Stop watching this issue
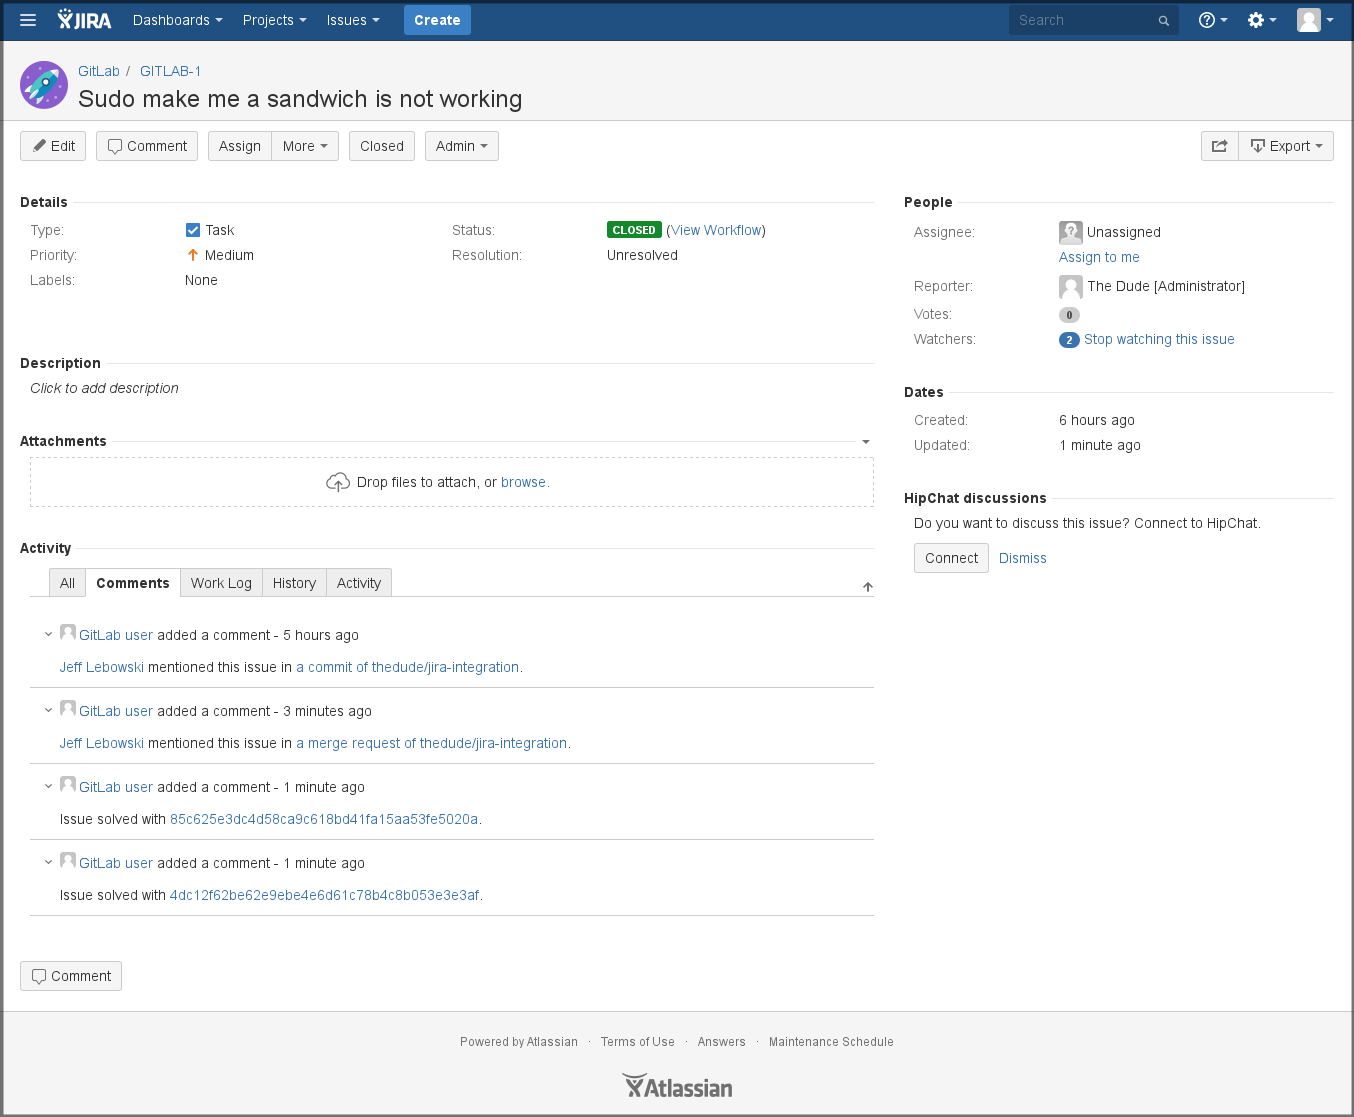 click(1159, 339)
